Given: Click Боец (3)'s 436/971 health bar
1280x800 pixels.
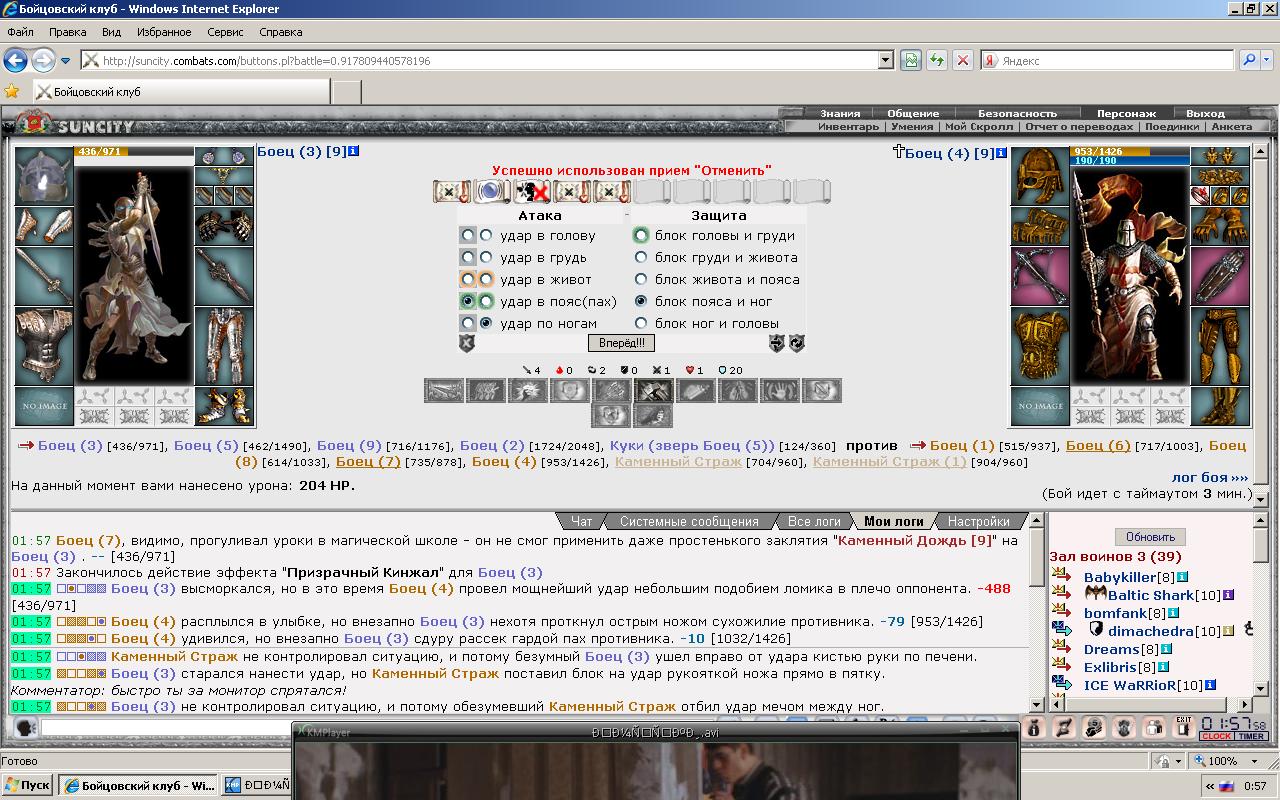Looking at the screenshot, I should (133, 151).
